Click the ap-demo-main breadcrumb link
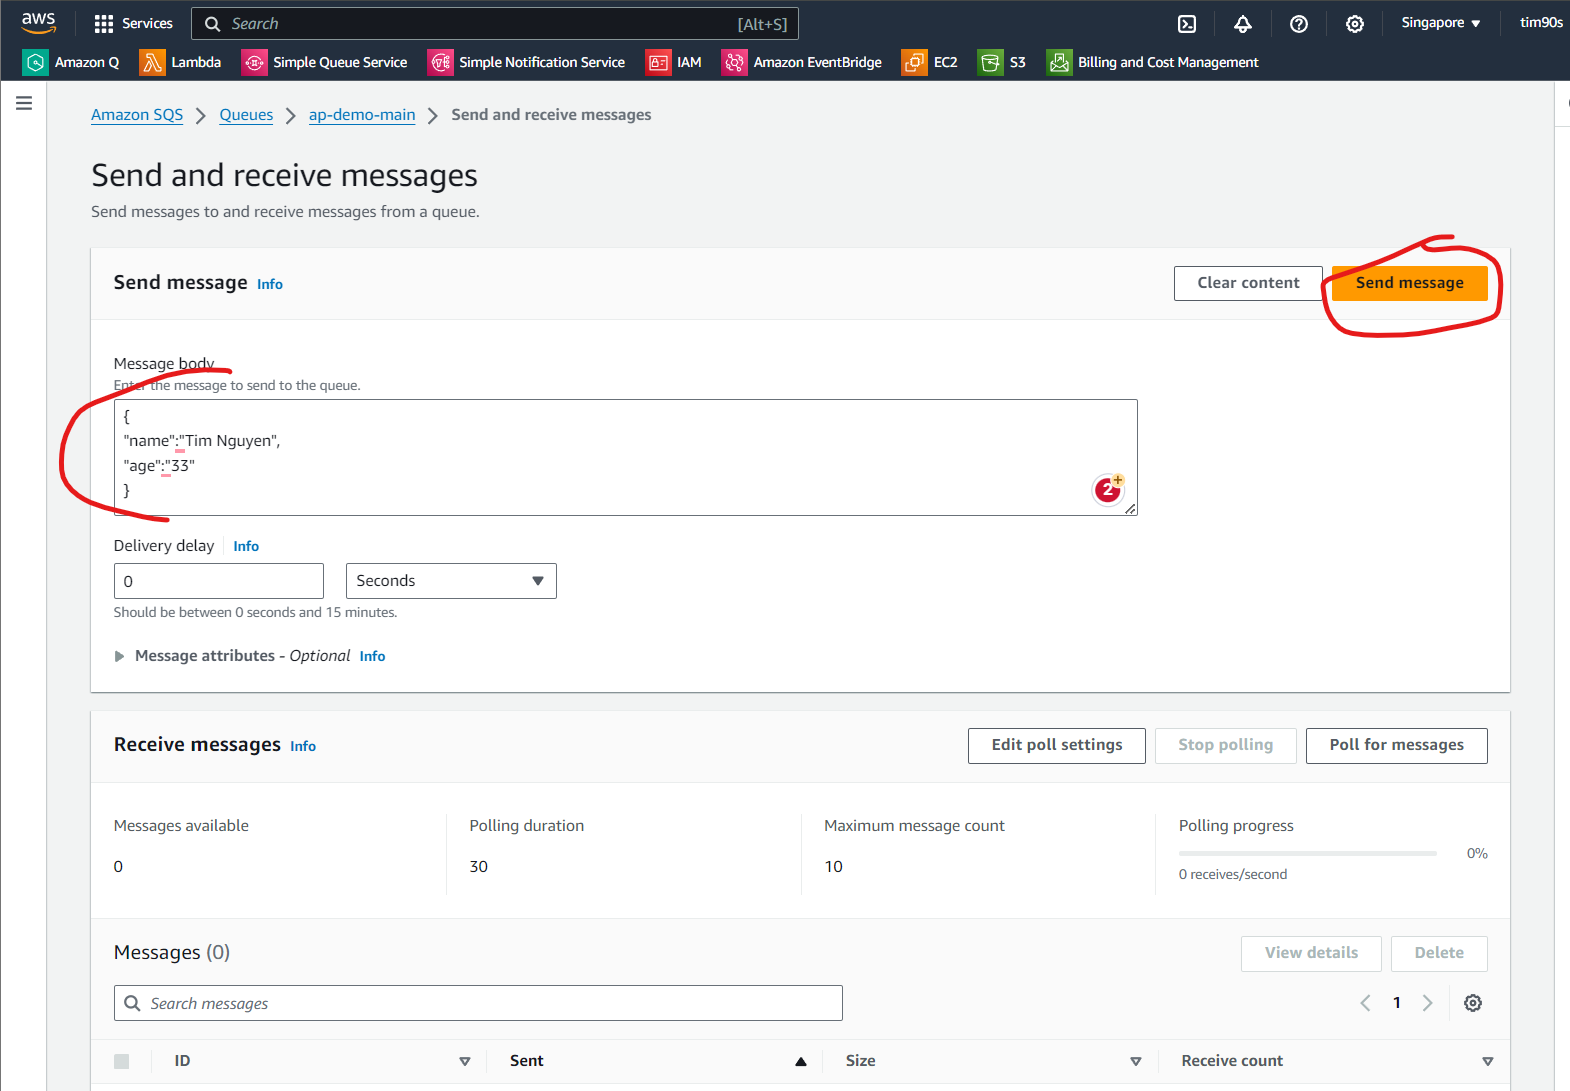Screen dimensions: 1570x1091 click(362, 115)
